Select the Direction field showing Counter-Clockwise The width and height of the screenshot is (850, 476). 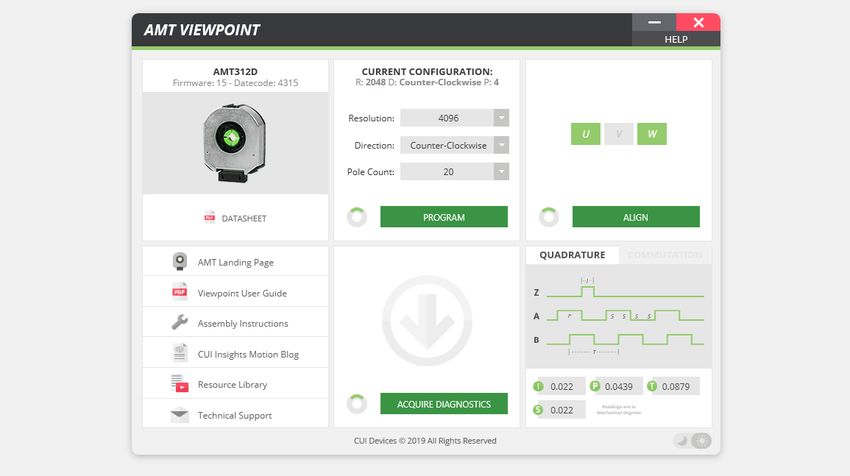[x=447, y=145]
